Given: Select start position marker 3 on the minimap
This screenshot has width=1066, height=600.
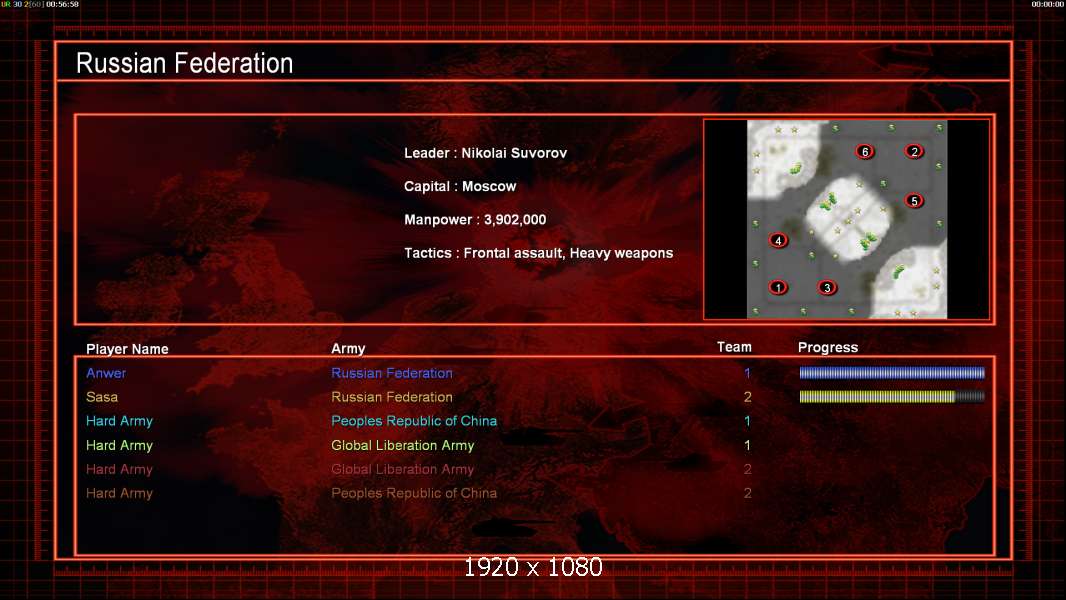Looking at the screenshot, I should point(827,287).
